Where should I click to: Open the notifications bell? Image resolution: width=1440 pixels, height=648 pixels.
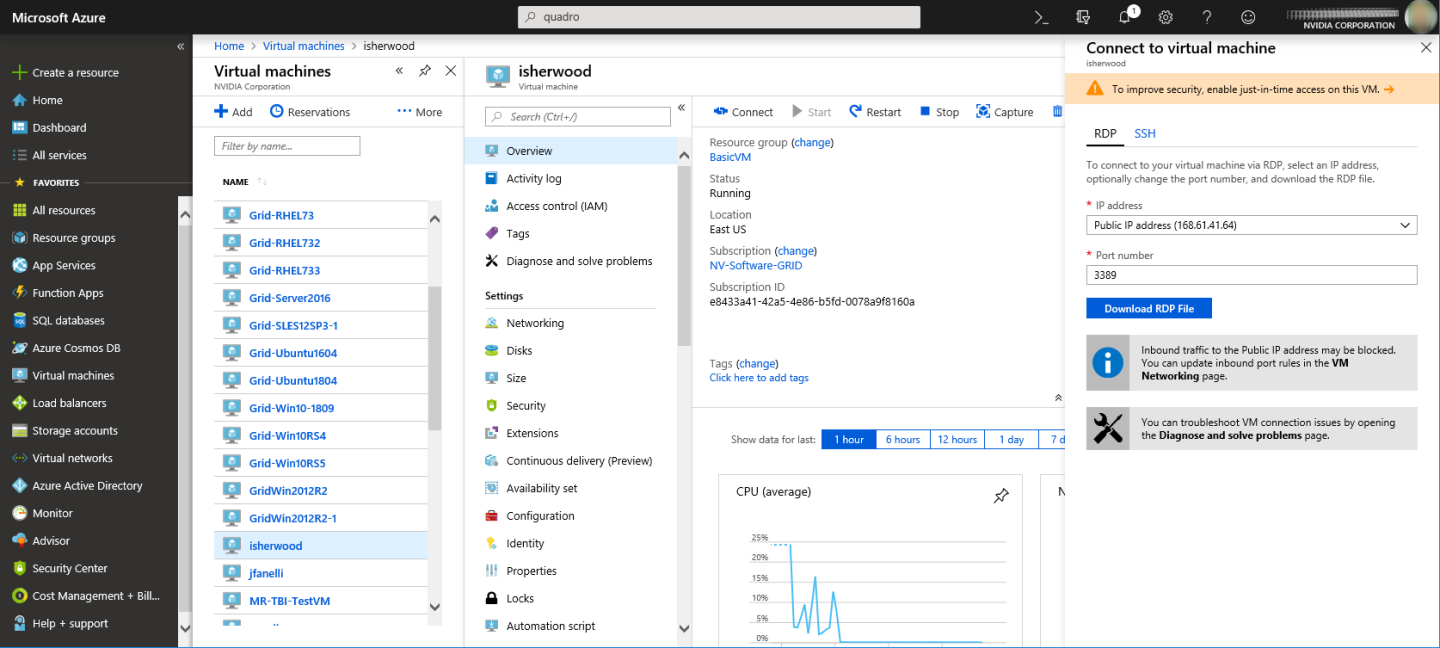point(1122,17)
